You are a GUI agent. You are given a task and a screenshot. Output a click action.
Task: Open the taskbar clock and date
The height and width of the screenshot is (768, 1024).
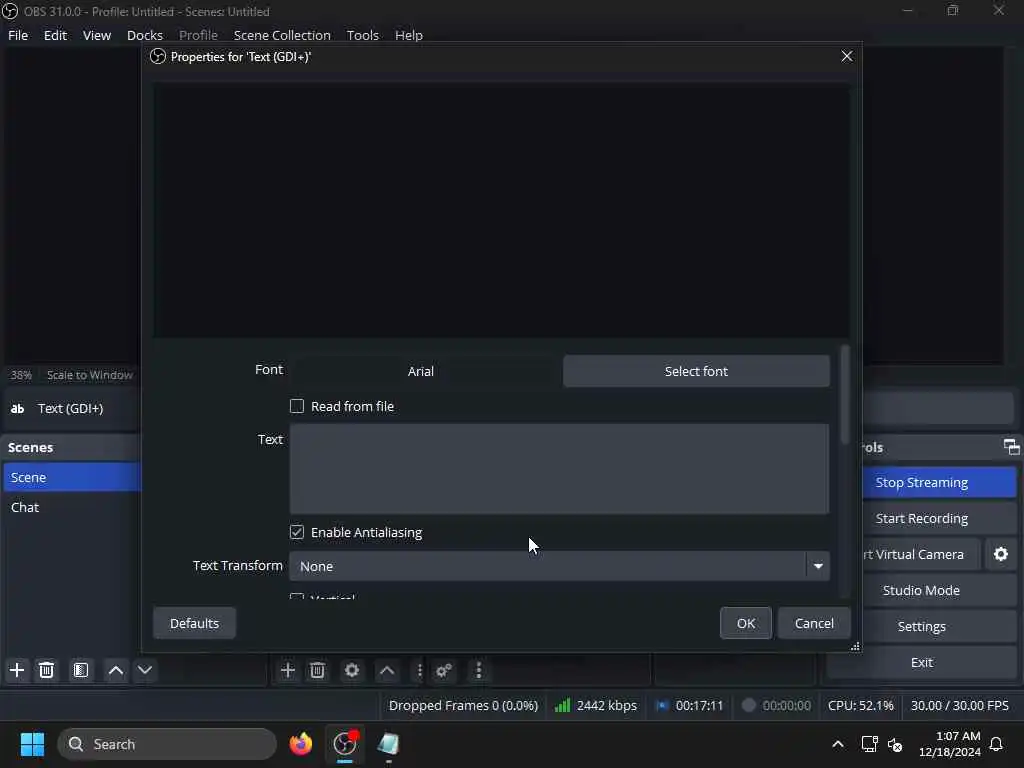[x=950, y=744]
